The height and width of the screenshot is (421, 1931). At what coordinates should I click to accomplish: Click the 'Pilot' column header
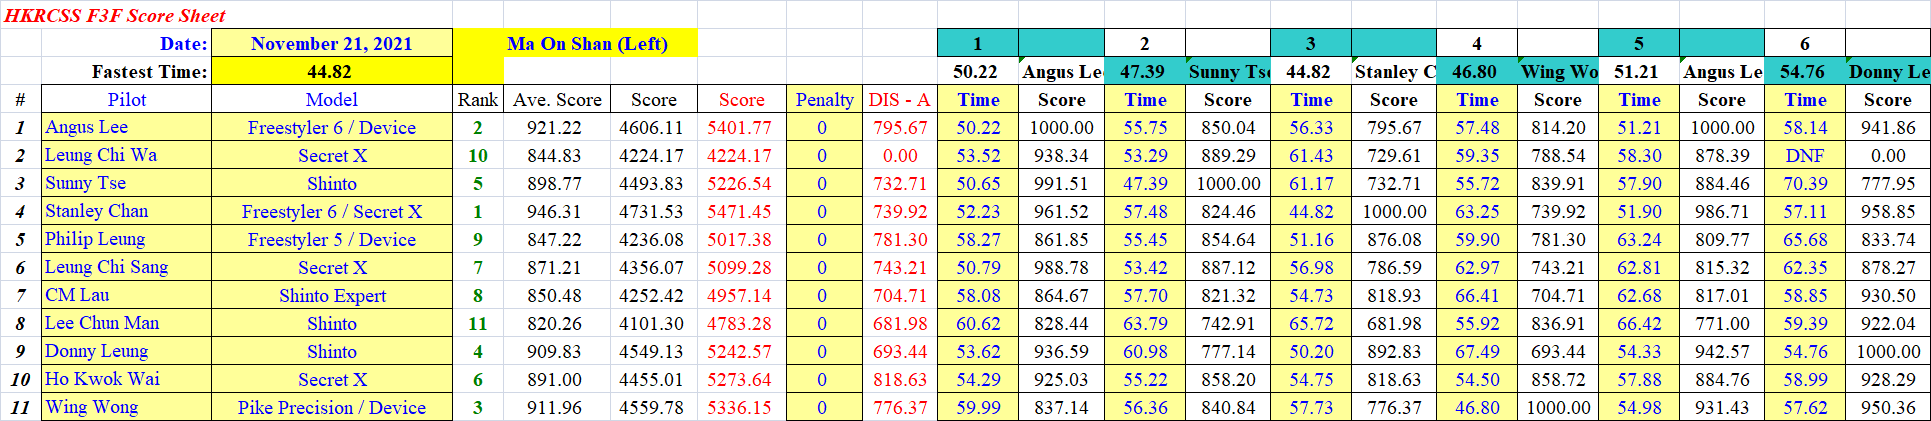coord(126,99)
